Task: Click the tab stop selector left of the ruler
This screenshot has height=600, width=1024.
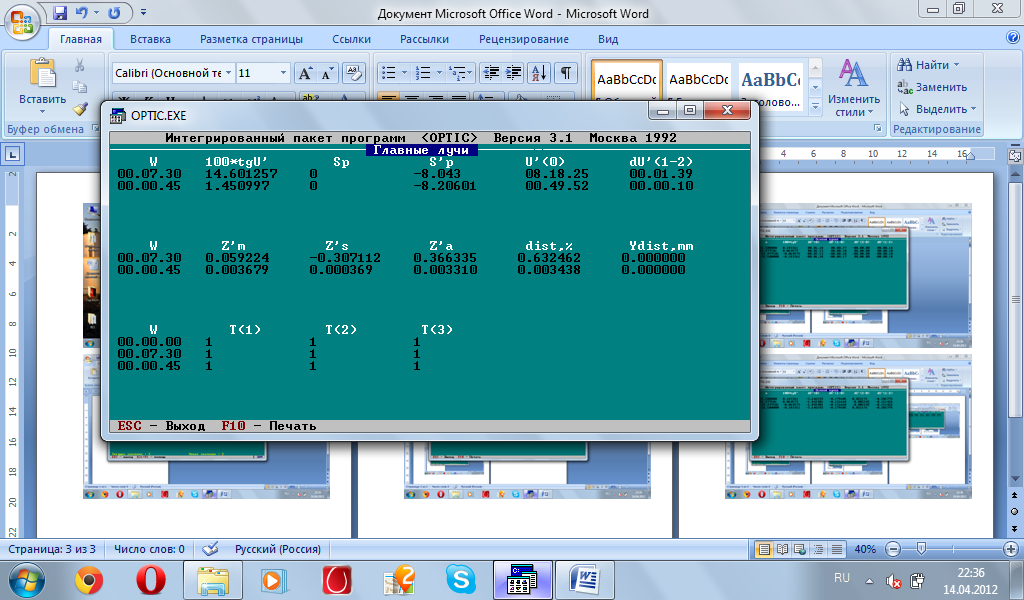Action: pos(12,155)
